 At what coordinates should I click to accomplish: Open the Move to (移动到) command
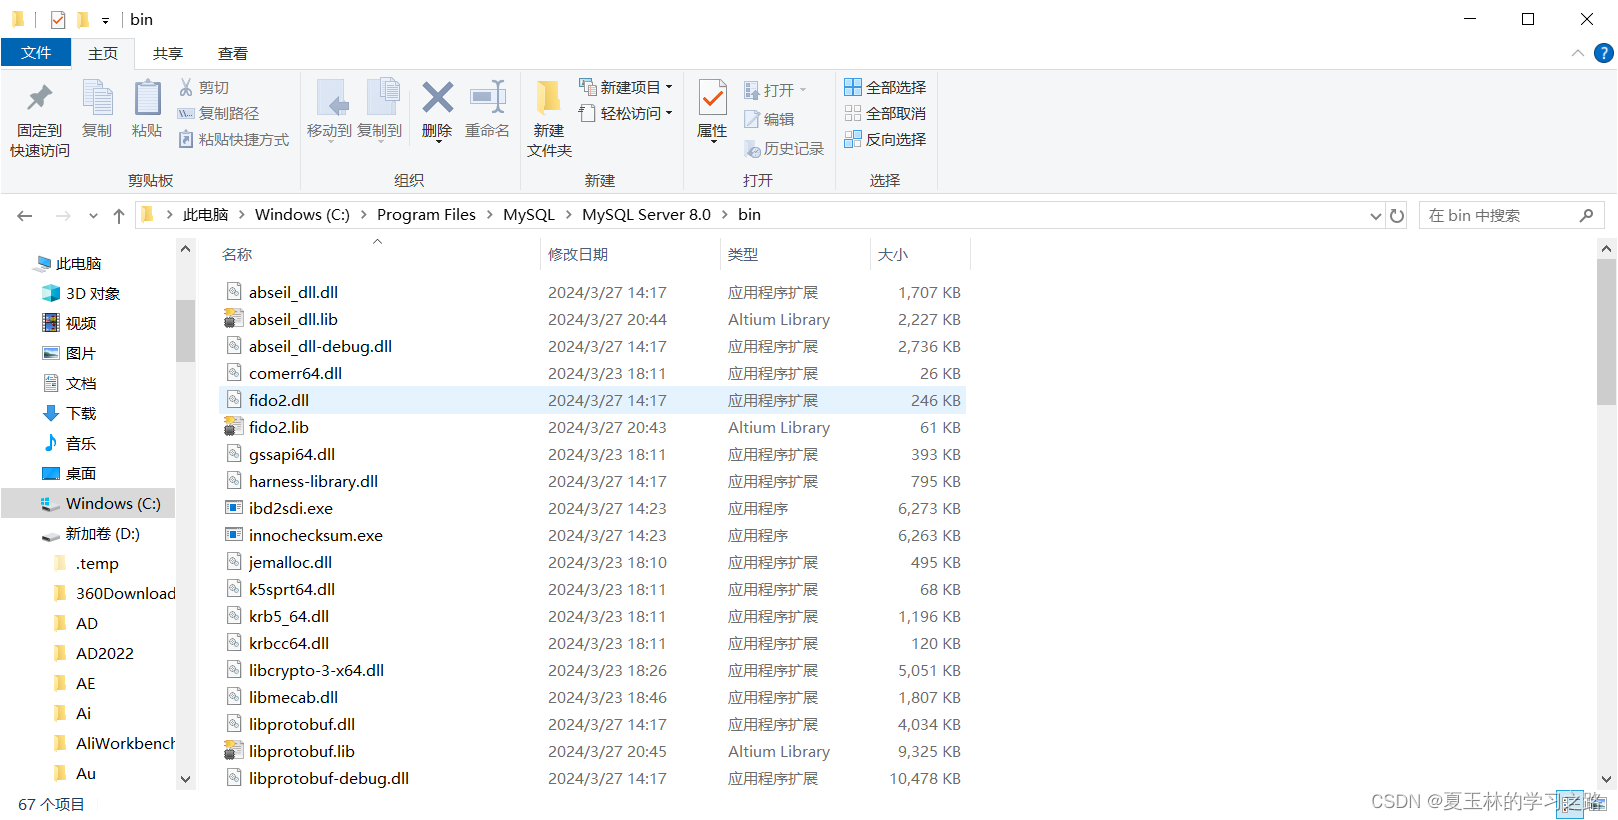coord(329,110)
